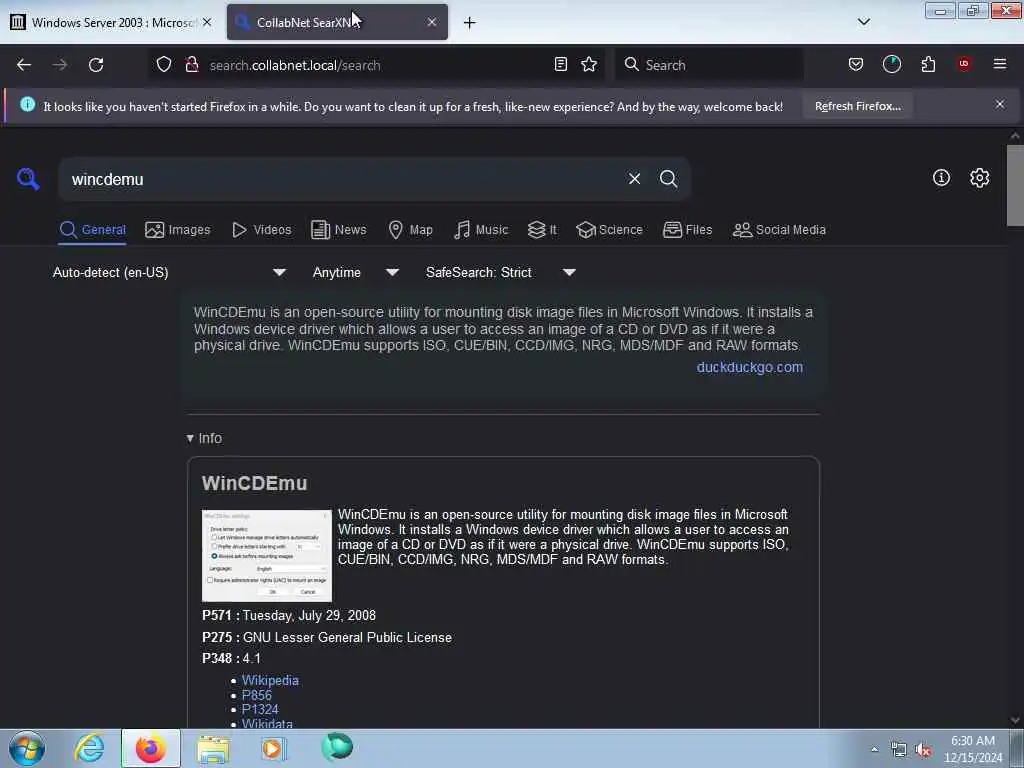
Task: Switch to the News category
Action: click(338, 230)
